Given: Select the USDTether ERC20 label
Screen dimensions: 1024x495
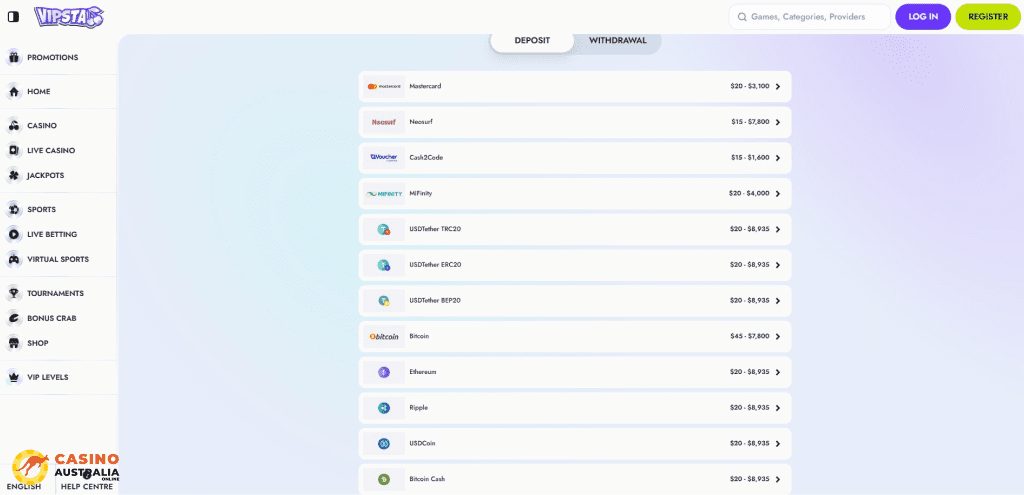Looking at the screenshot, I should pos(436,264).
